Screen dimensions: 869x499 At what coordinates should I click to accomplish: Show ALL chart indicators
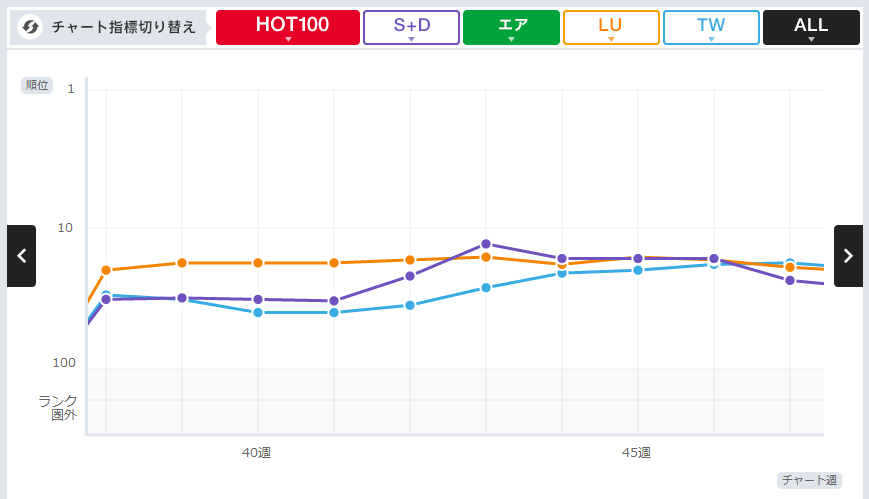coord(811,28)
